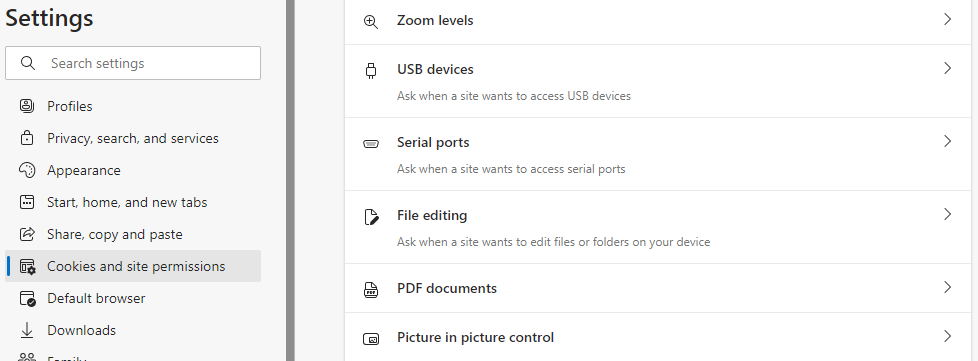
Task: Open the USB devices permission page
Action: click(x=657, y=81)
